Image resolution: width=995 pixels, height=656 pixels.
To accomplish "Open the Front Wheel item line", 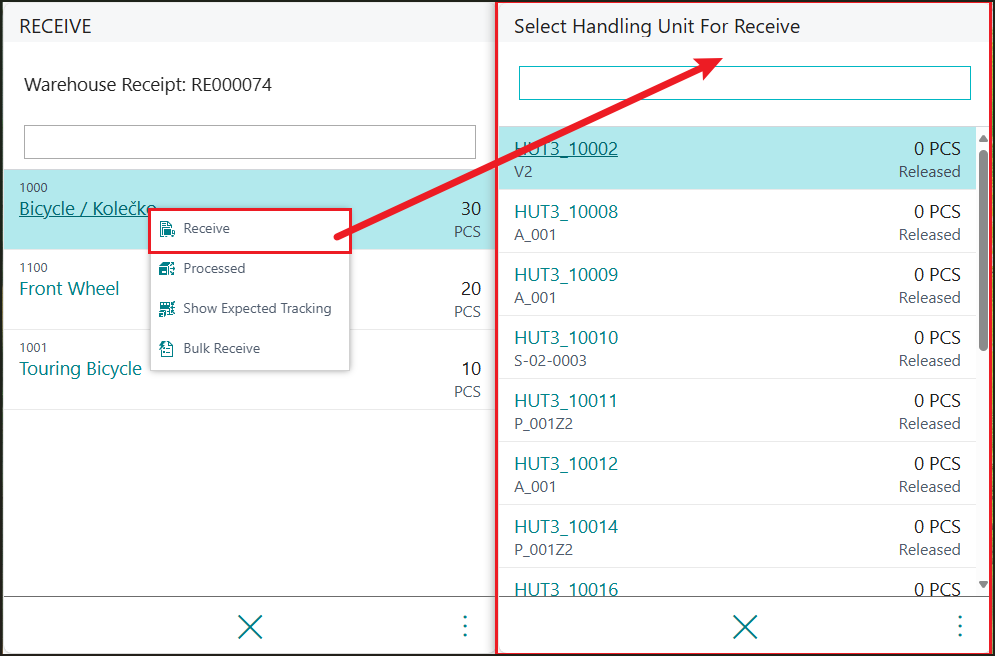I will click(69, 289).
